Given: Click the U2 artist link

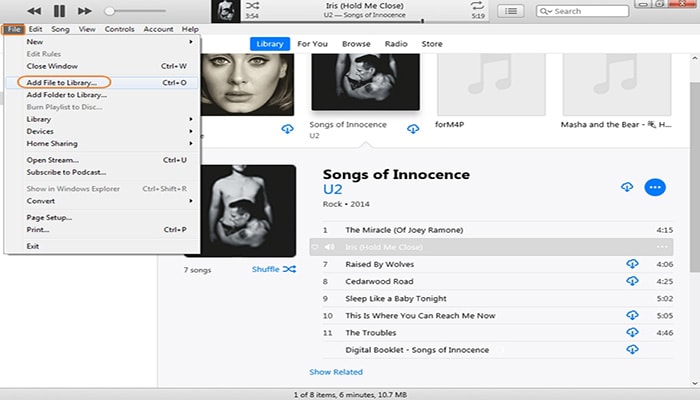Looking at the screenshot, I should [x=333, y=189].
